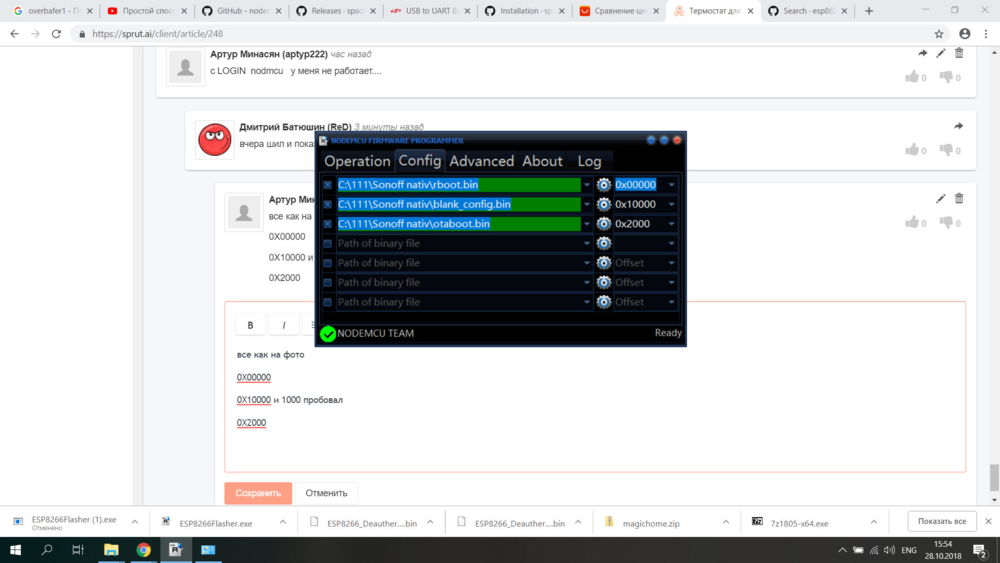Open the download menu arrow for 7z1805-x64.exe
The image size is (1000, 563).
874,522
